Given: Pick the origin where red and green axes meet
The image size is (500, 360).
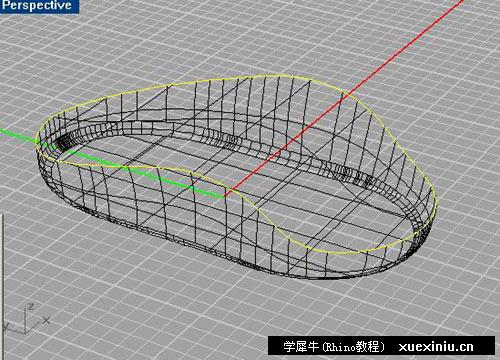Looking at the screenshot, I should (225, 195).
